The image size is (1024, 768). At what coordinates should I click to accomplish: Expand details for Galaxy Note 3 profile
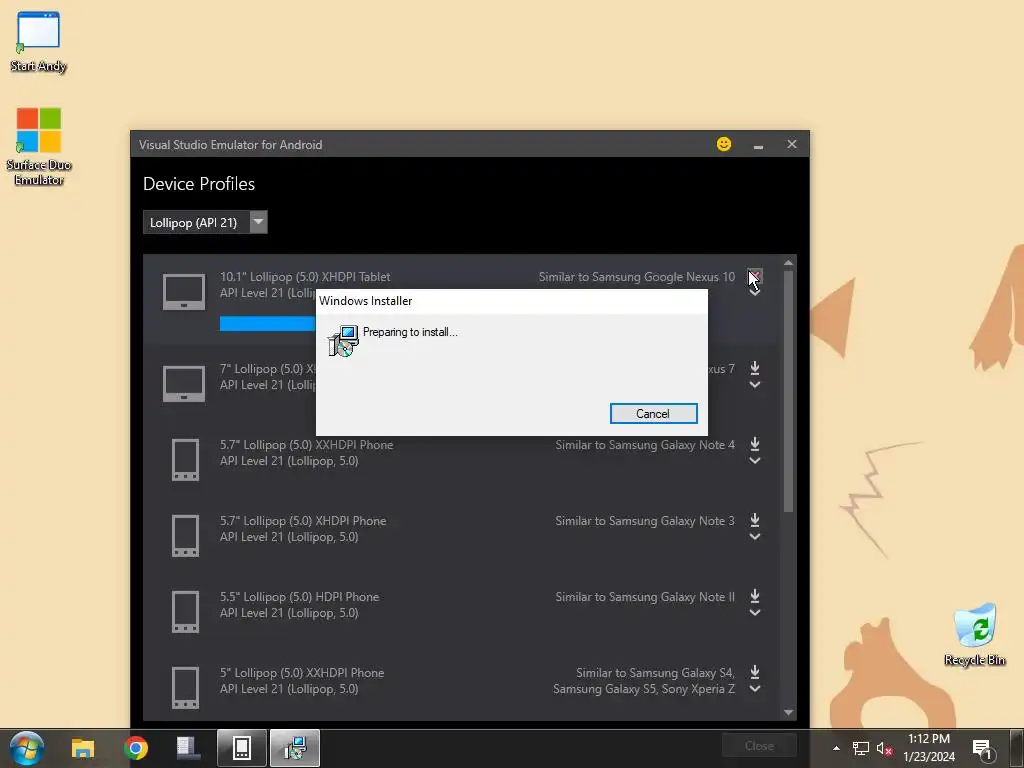755,537
